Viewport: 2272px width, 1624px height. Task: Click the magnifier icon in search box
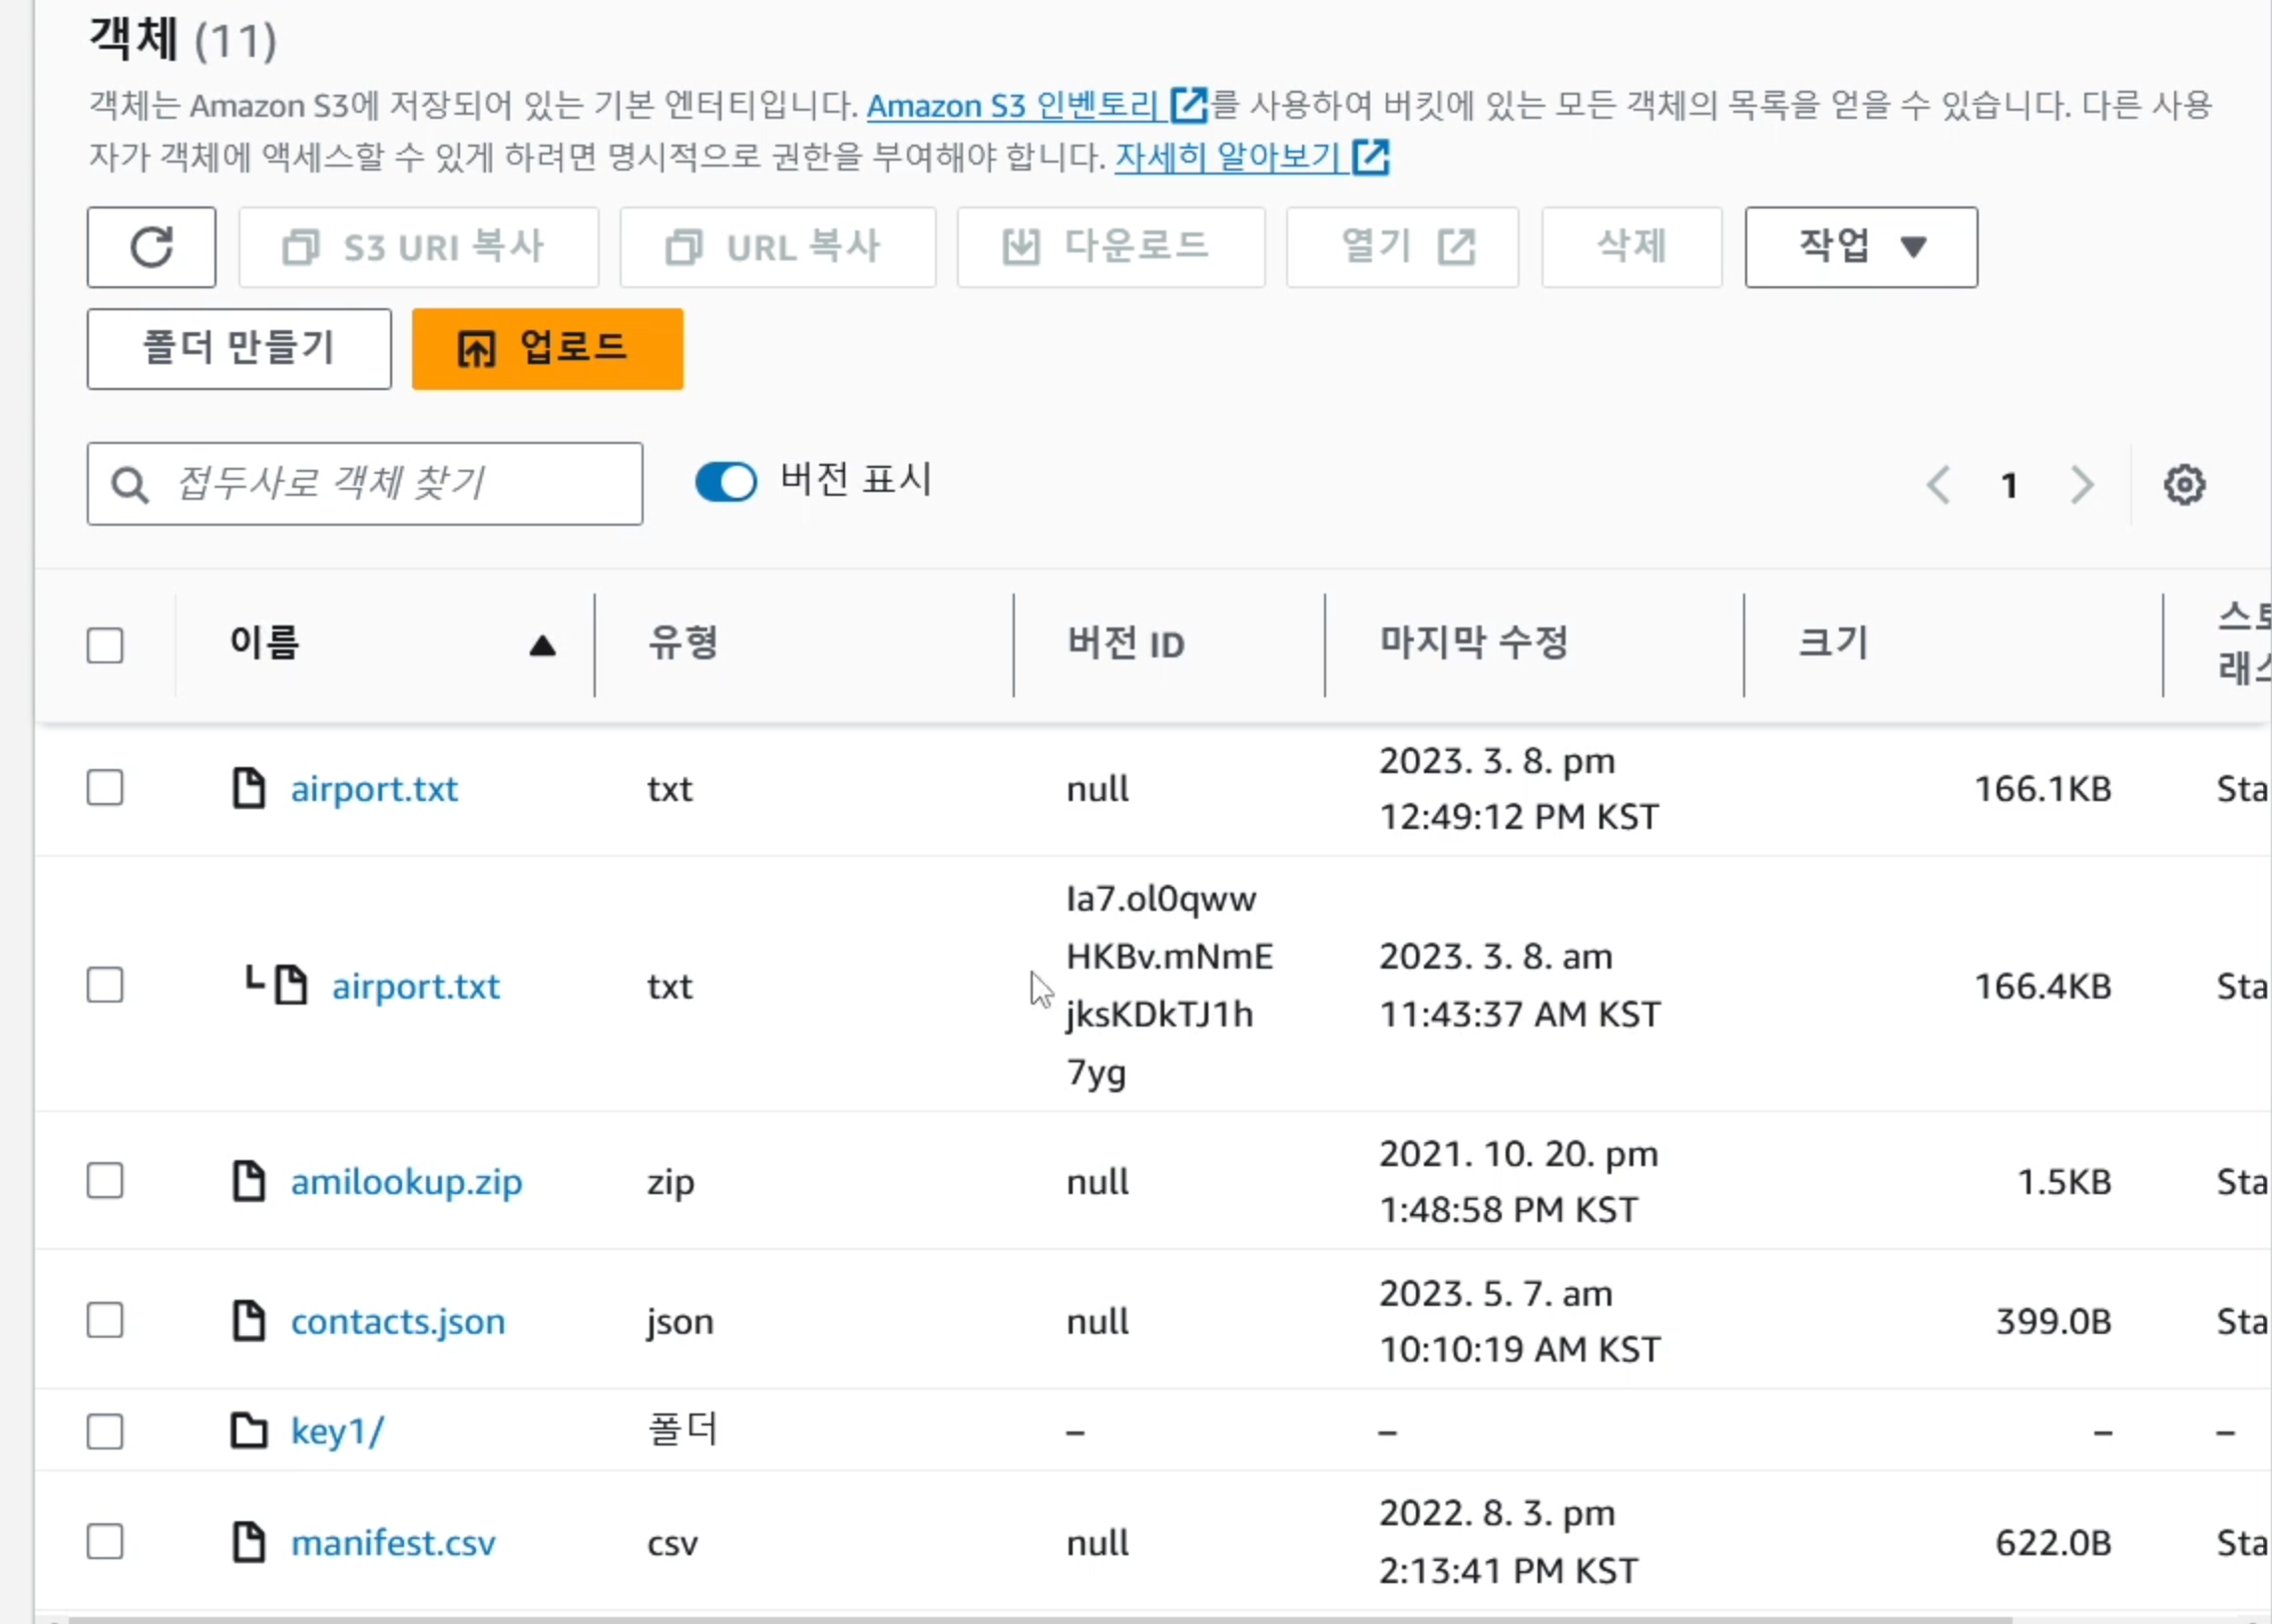coord(130,485)
